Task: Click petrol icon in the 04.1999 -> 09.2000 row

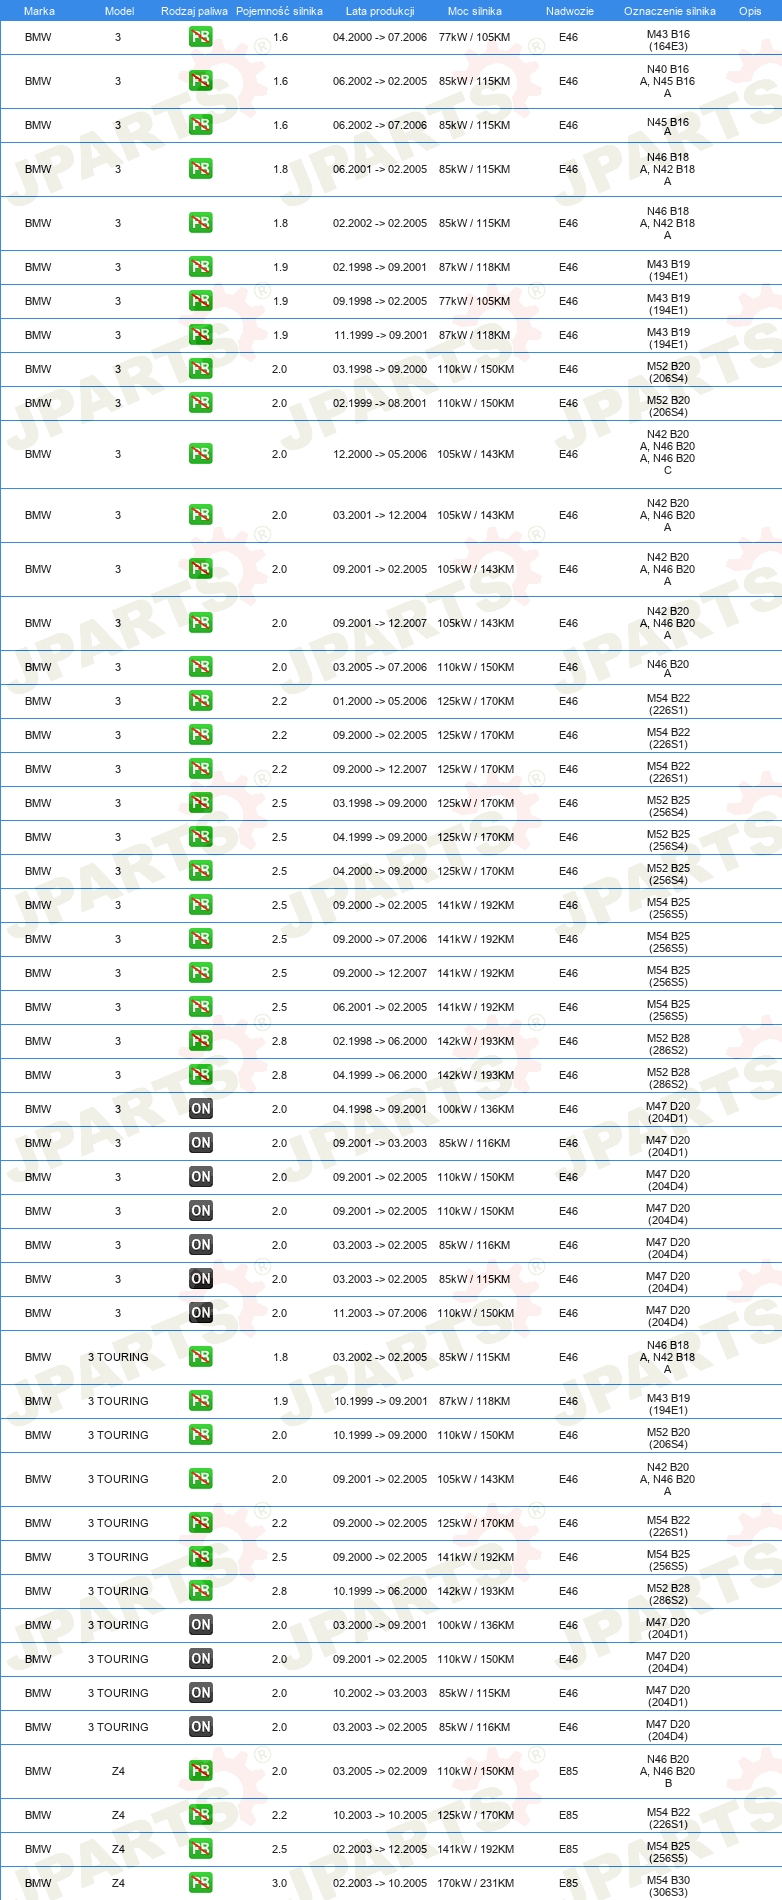Action: click(x=201, y=837)
